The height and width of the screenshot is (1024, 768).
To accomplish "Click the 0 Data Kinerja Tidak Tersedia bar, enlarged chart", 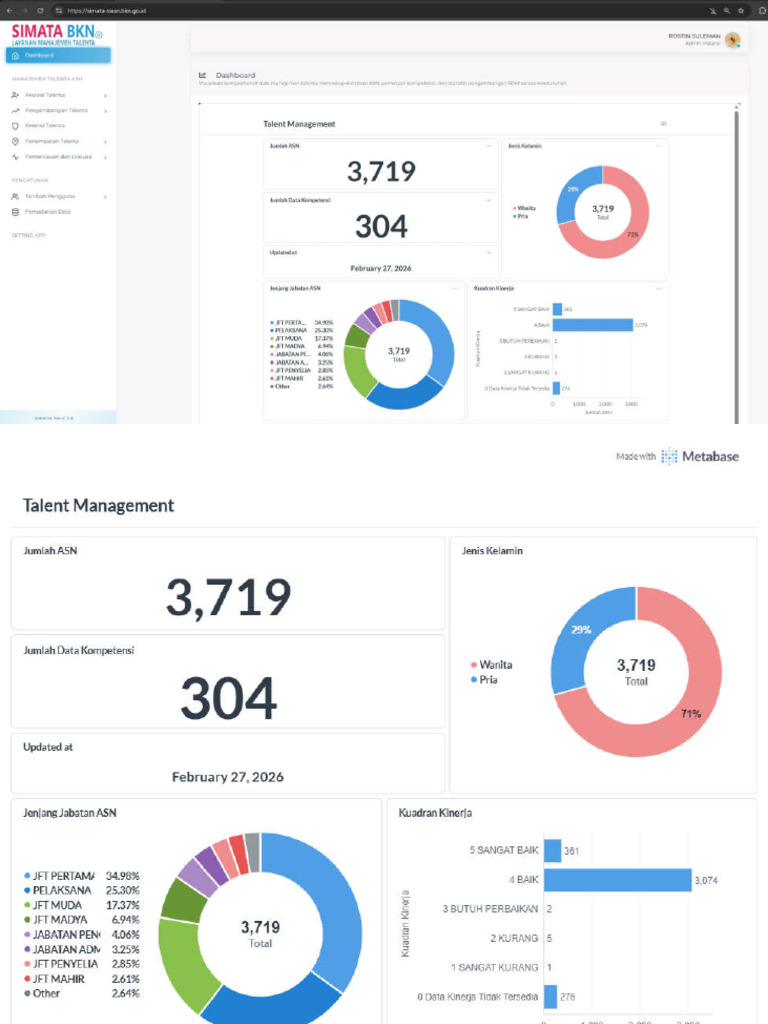I will tap(551, 997).
